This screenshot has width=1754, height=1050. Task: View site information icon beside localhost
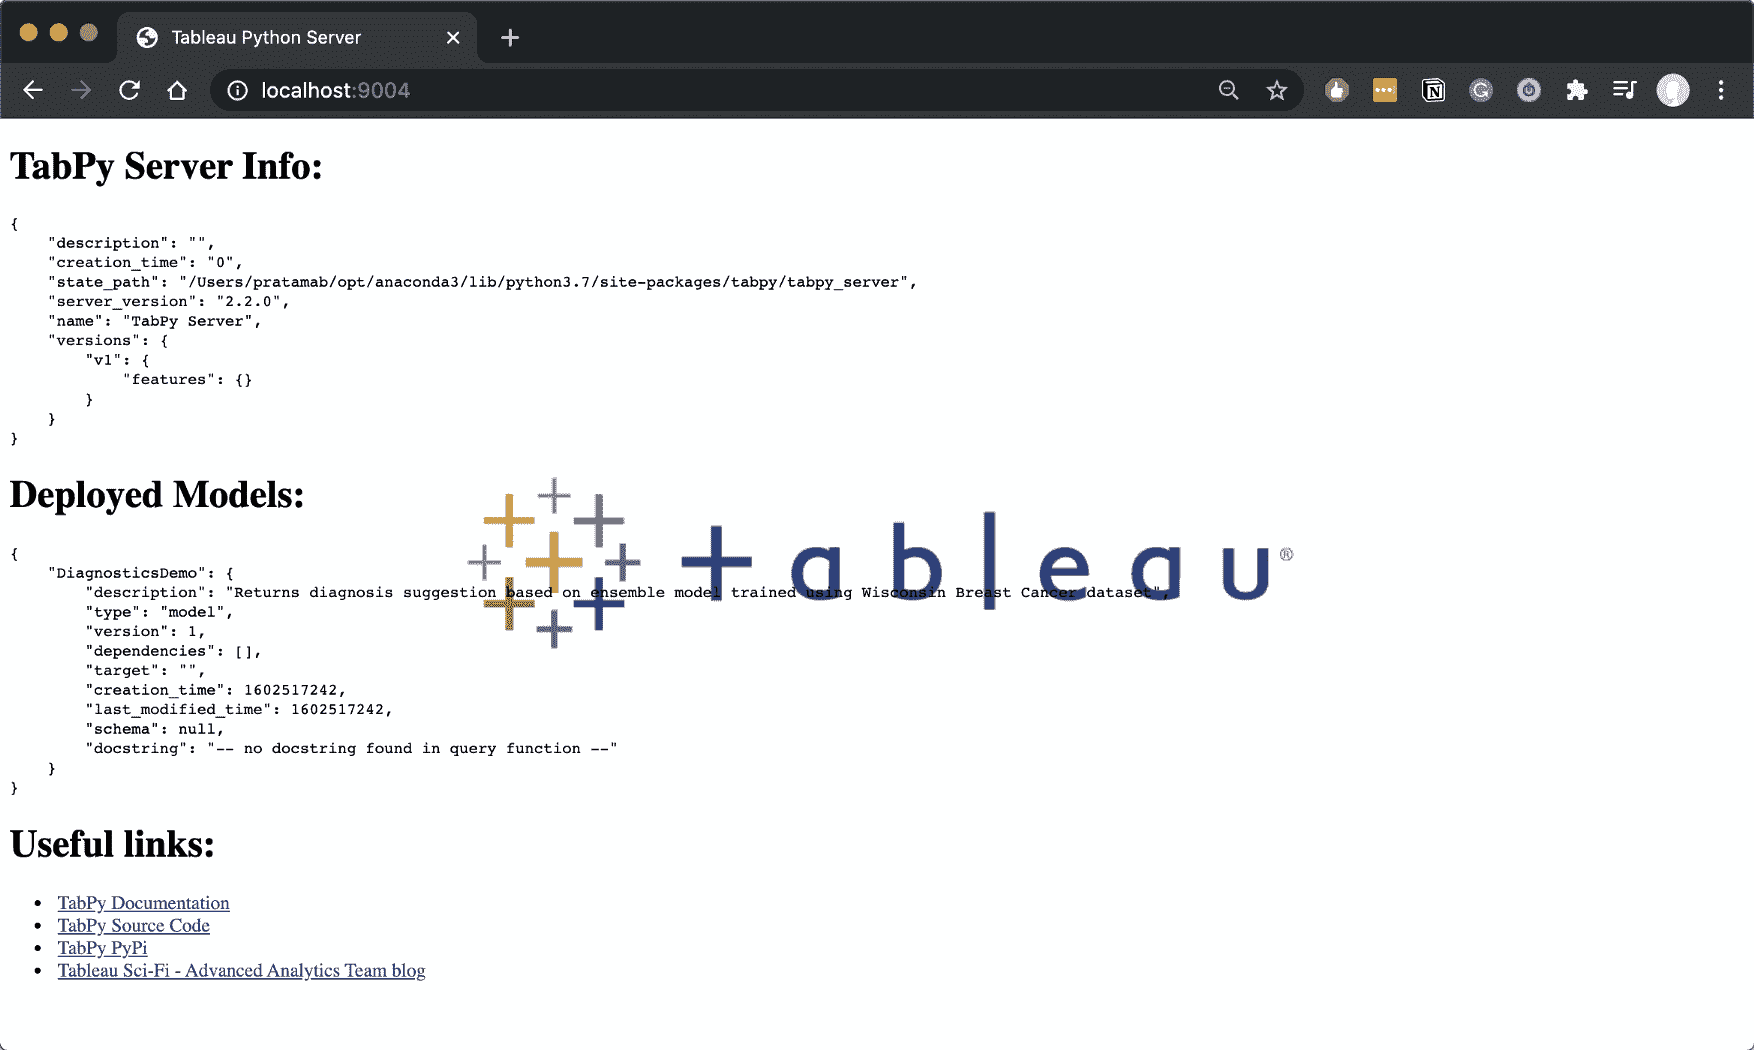(x=237, y=90)
